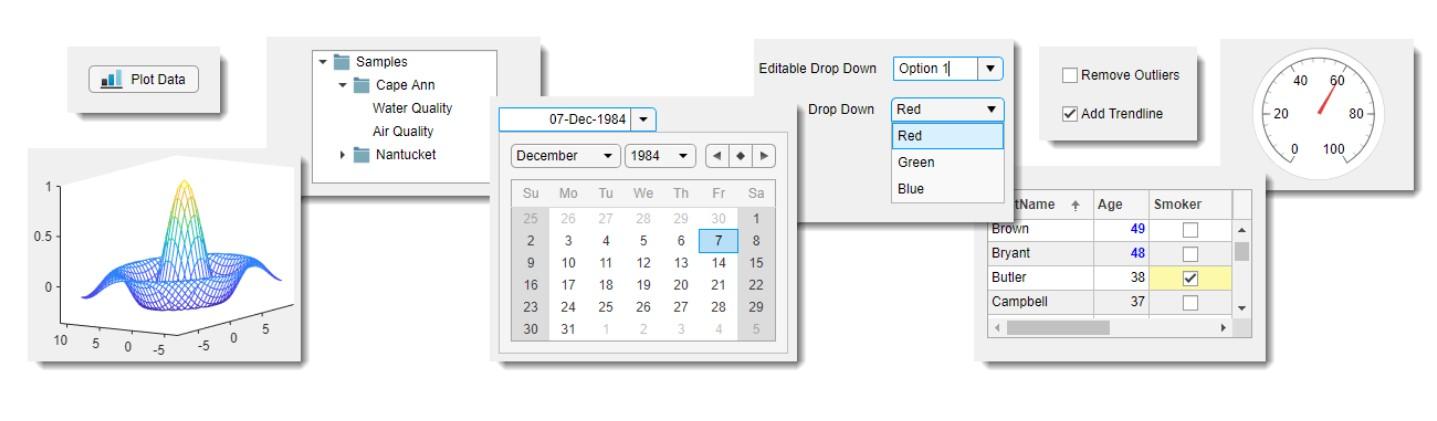Click the next month arrow in calendar
Screen dimensions: 1437x421
pyautogui.click(x=764, y=157)
